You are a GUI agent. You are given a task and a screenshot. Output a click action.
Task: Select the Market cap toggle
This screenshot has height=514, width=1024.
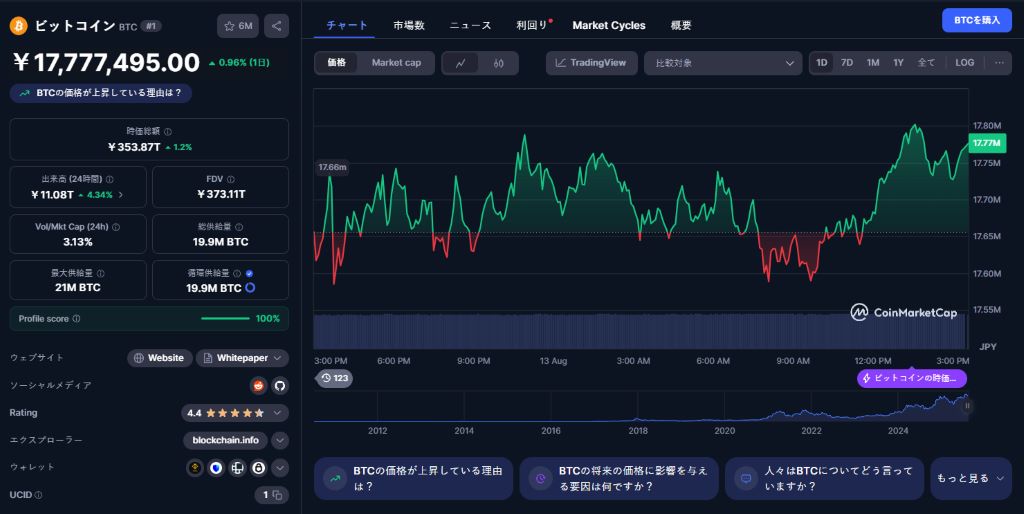pos(396,63)
